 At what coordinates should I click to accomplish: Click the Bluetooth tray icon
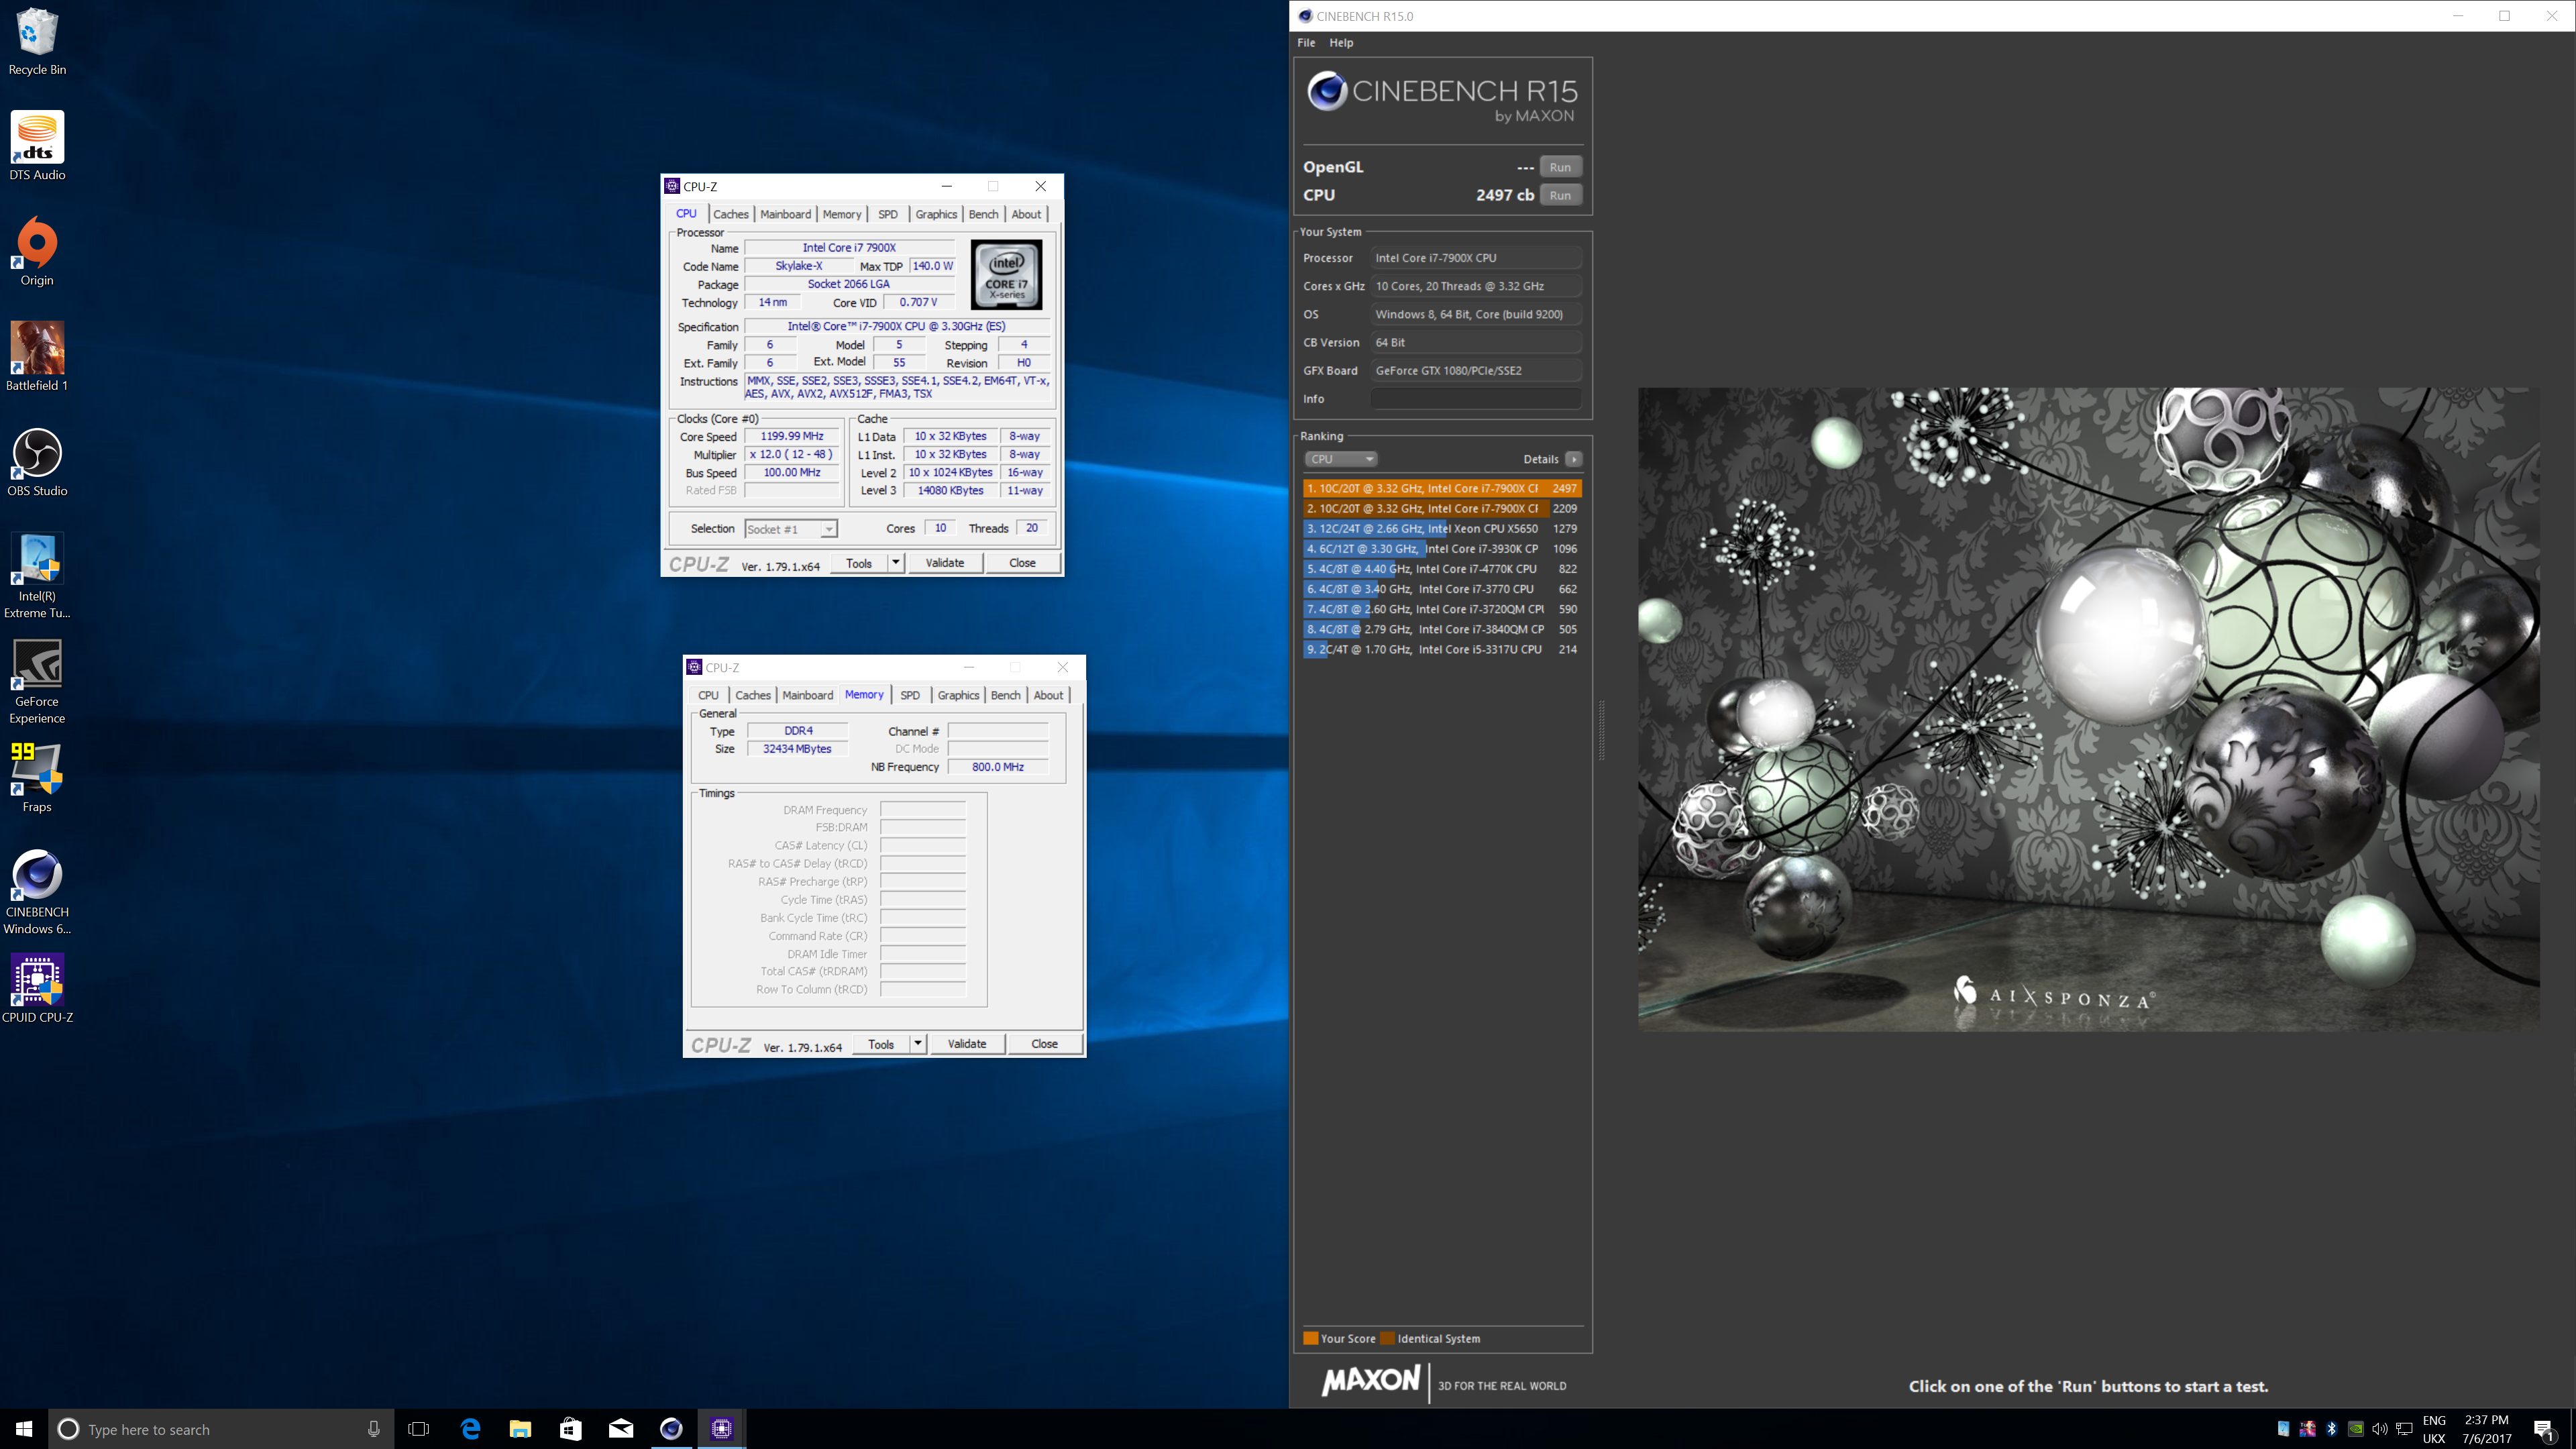click(x=2331, y=1429)
